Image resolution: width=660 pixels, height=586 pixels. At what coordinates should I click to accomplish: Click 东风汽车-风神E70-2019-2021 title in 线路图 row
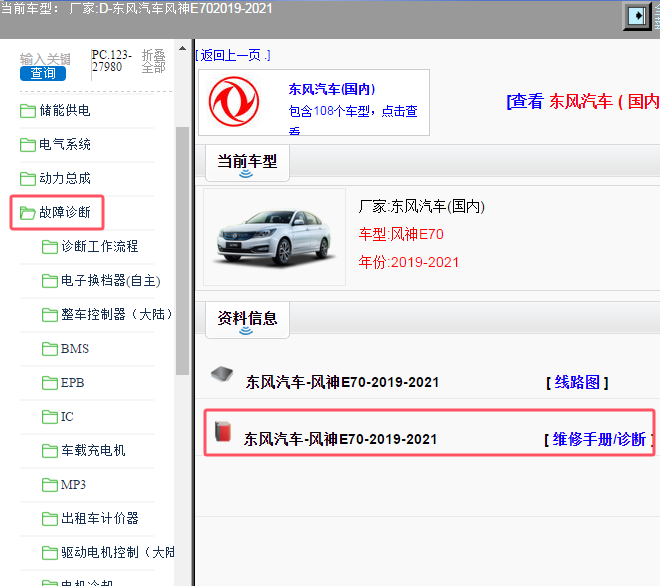tap(342, 382)
